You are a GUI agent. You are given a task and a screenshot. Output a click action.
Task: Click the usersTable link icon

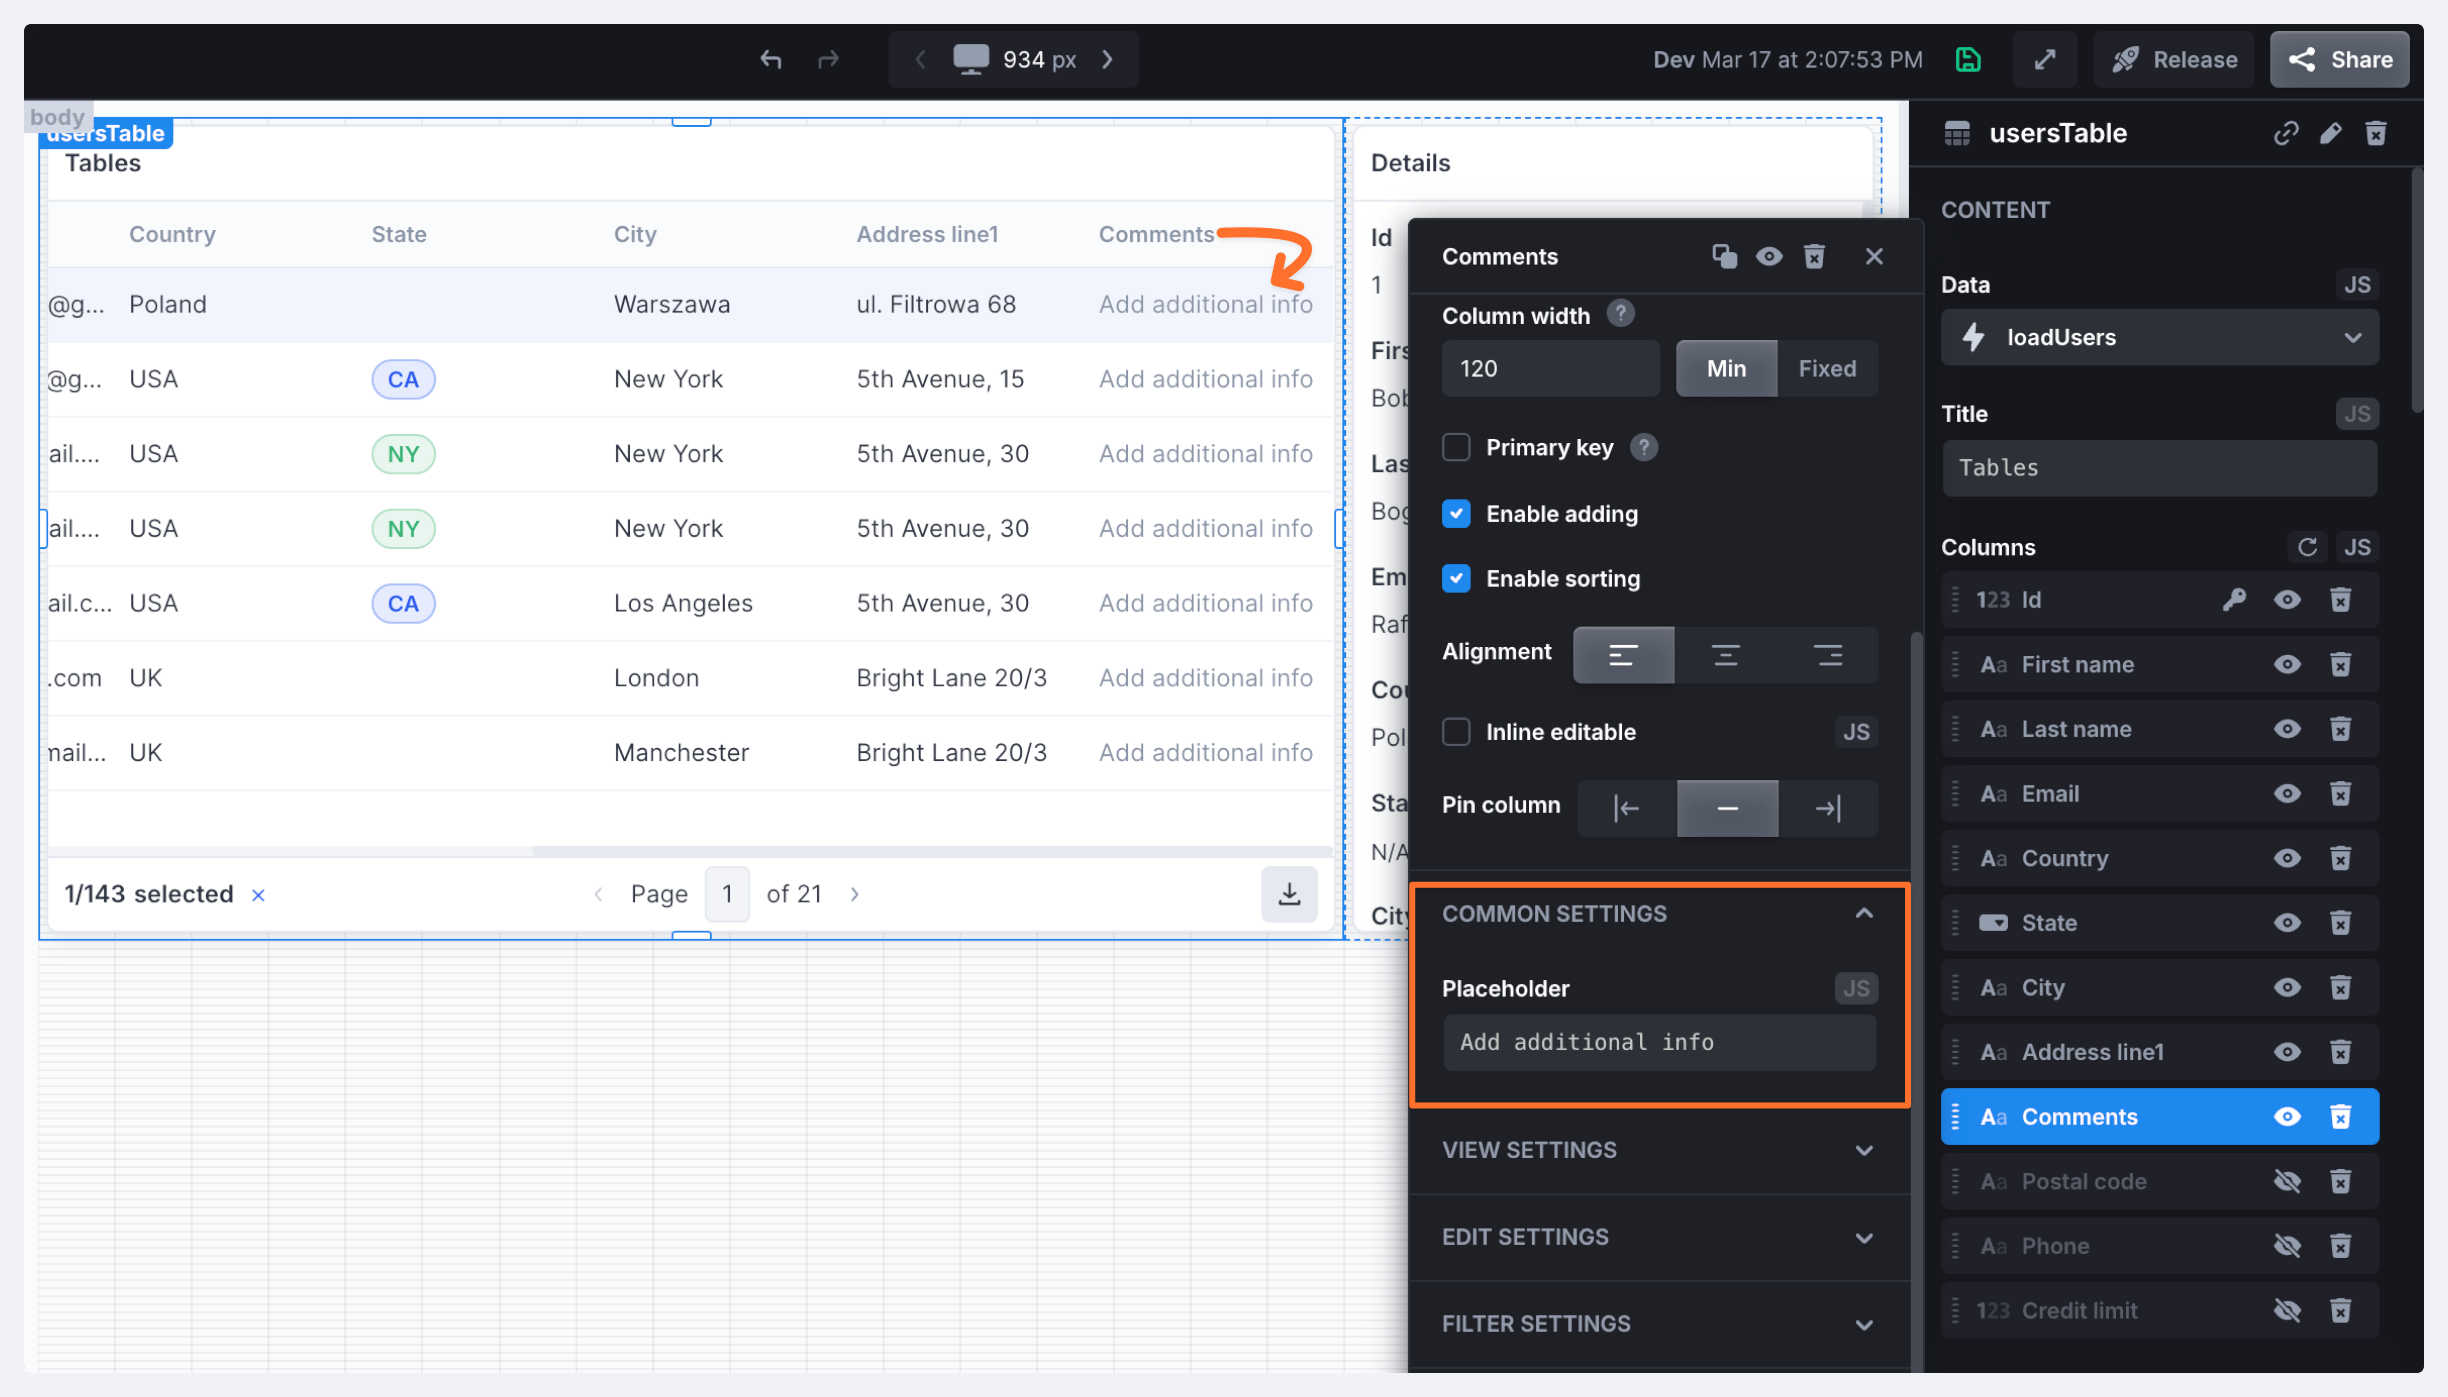coord(2285,133)
